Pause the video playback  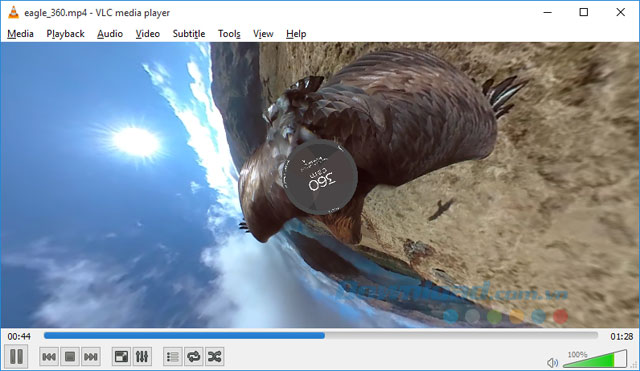point(16,356)
